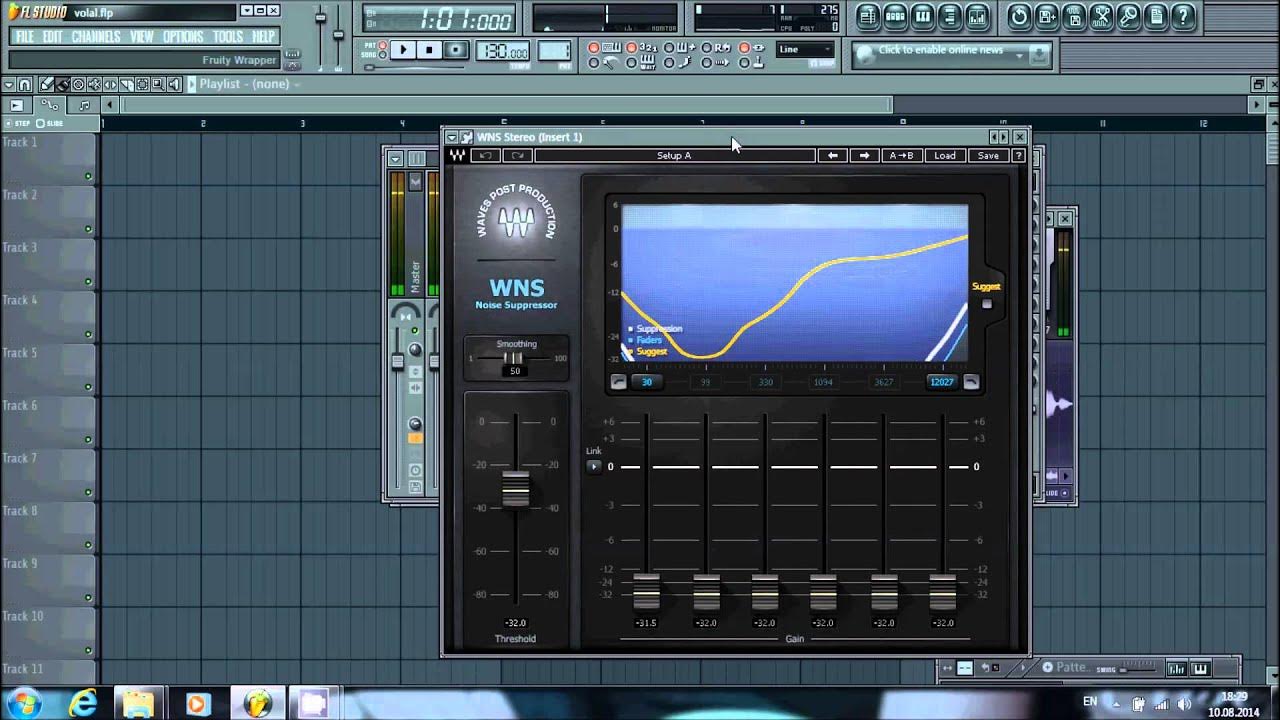Select the playlist Delete tool

(78, 84)
